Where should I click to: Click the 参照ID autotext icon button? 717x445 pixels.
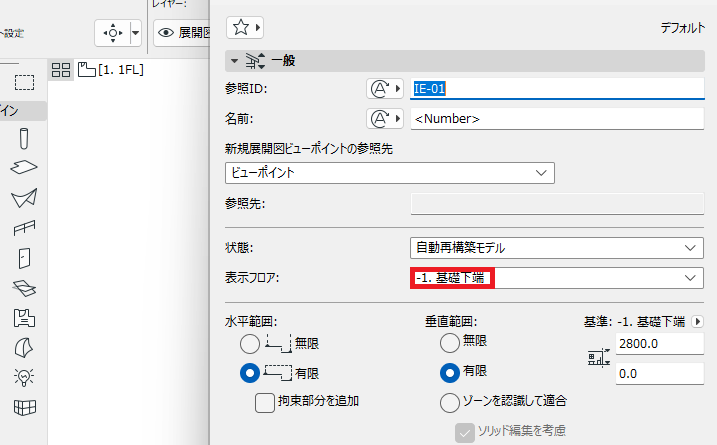point(385,89)
